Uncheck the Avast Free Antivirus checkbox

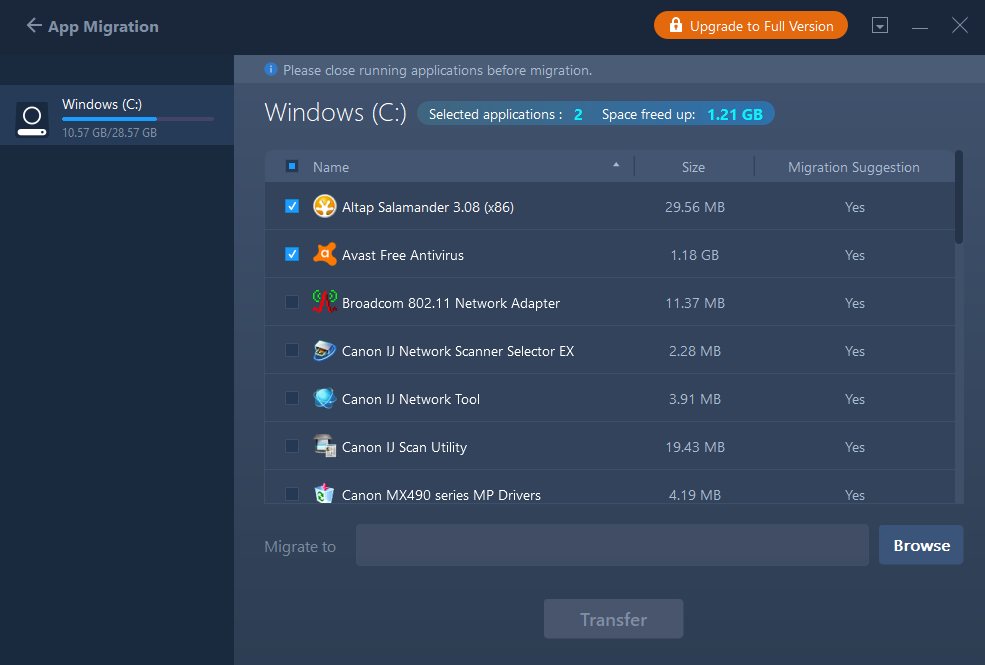coord(292,255)
